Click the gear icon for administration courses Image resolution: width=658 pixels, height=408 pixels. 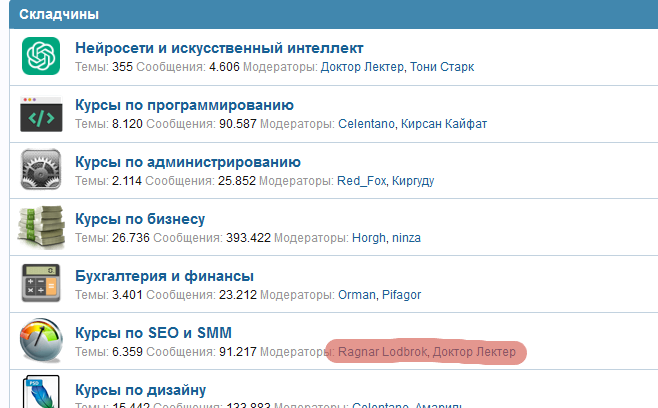coord(41,170)
